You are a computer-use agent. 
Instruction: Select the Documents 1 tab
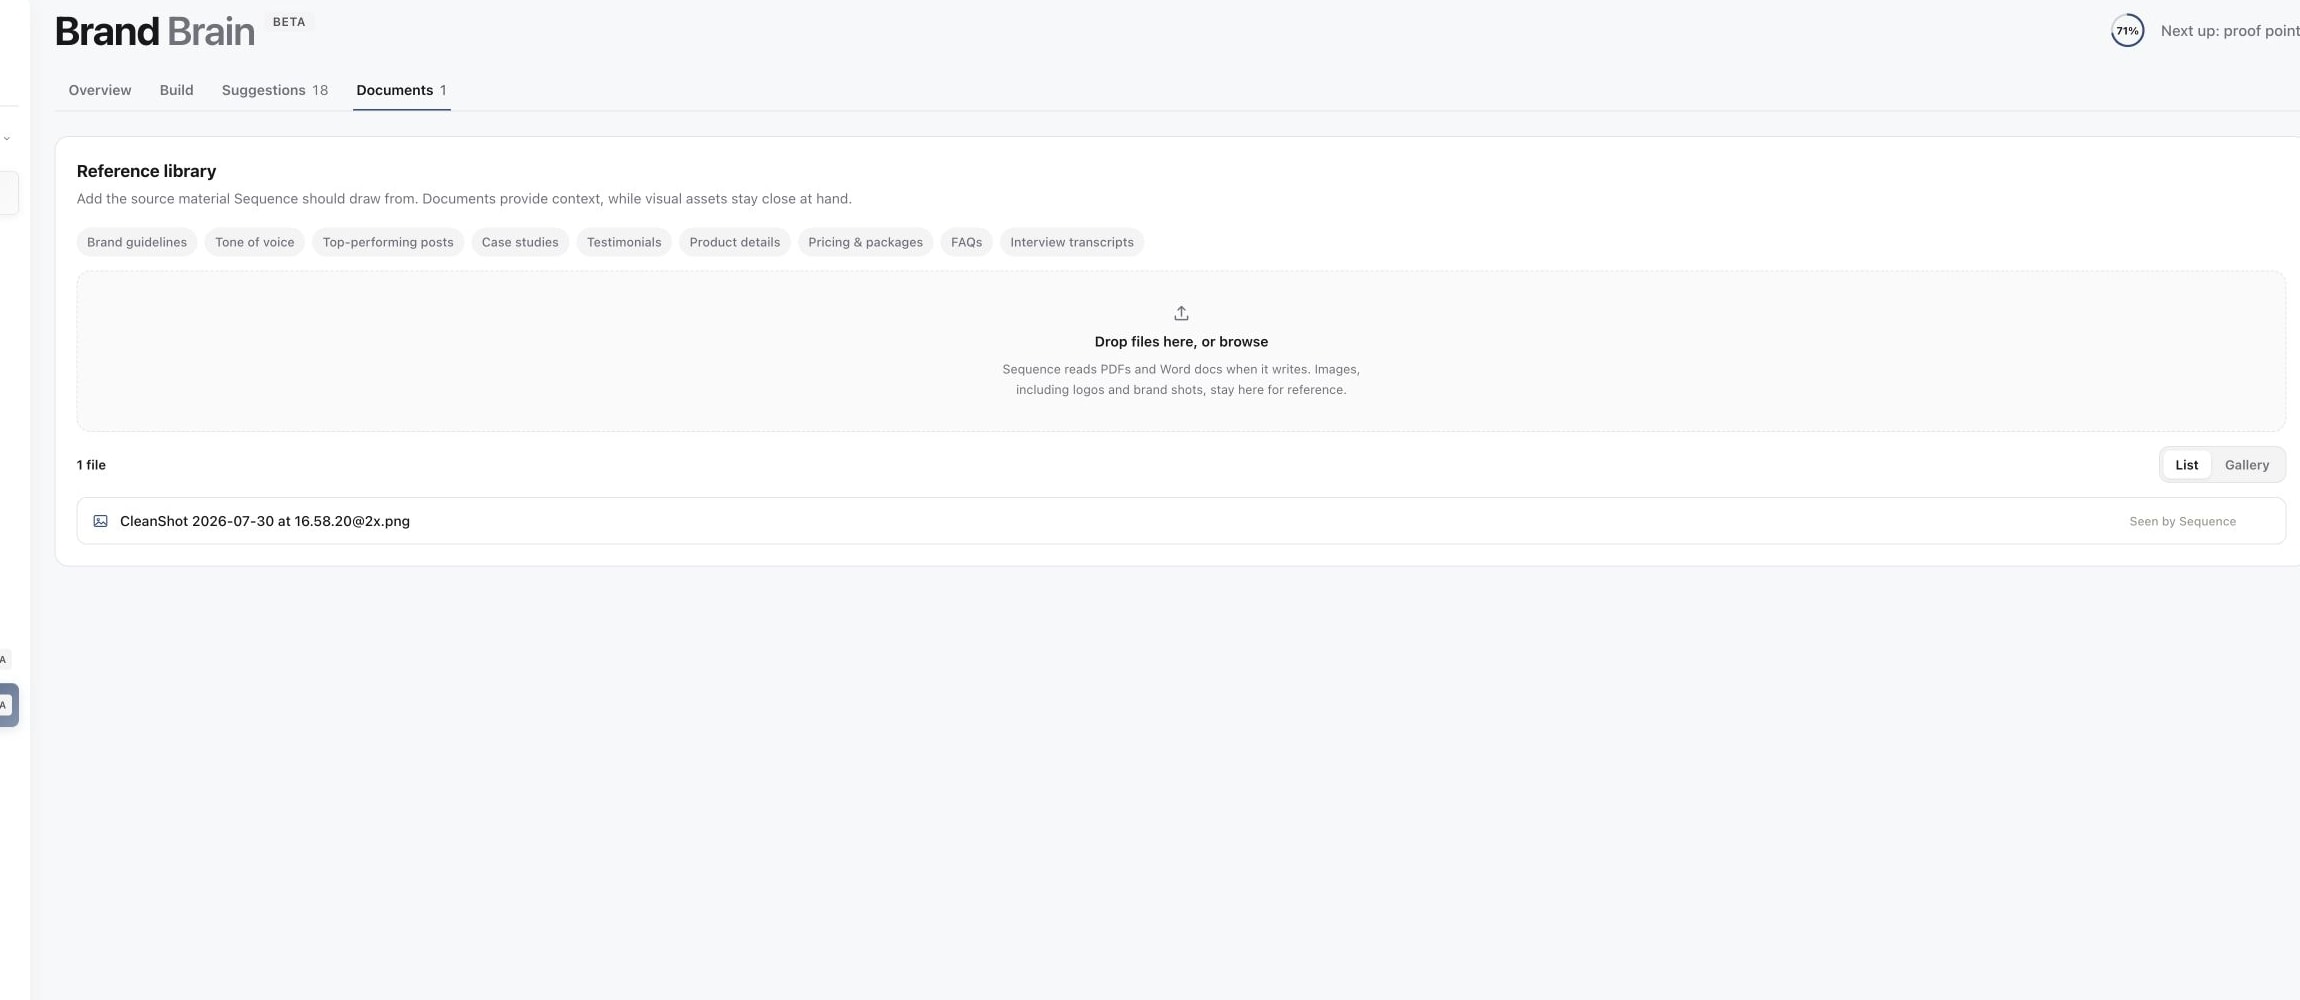(401, 90)
